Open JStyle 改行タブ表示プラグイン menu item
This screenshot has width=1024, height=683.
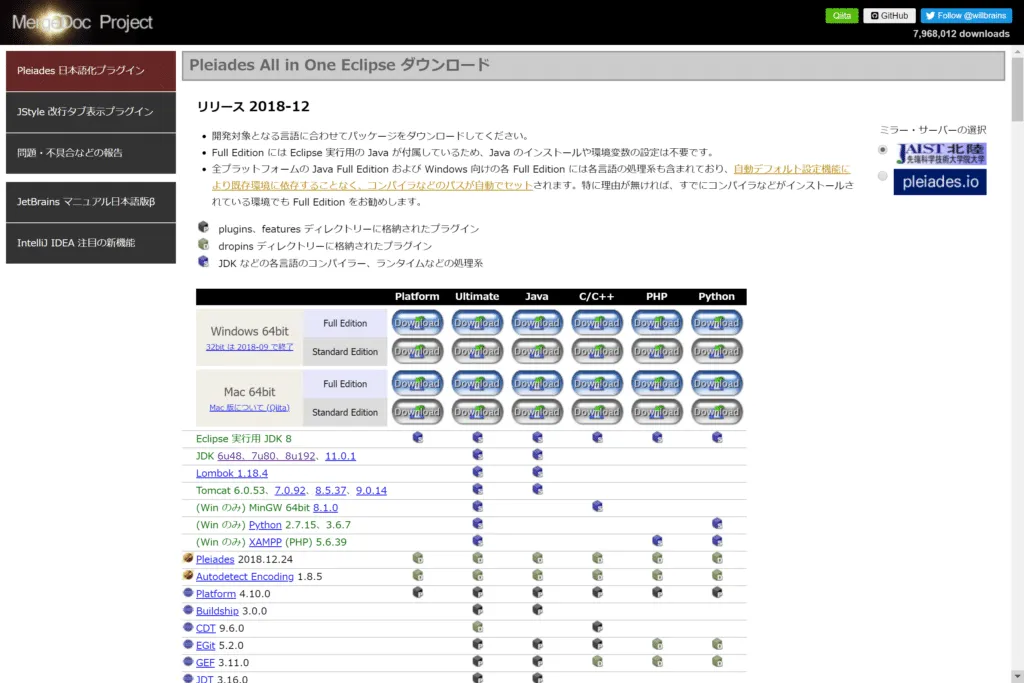[x=91, y=112]
